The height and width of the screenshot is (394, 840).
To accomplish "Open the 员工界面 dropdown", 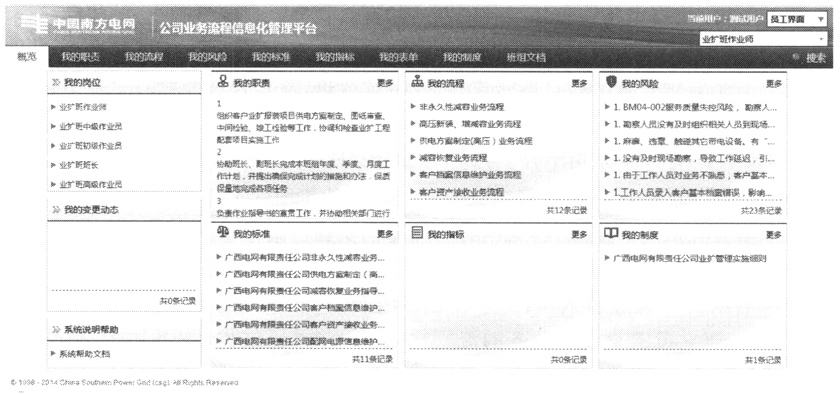I will click(x=797, y=19).
